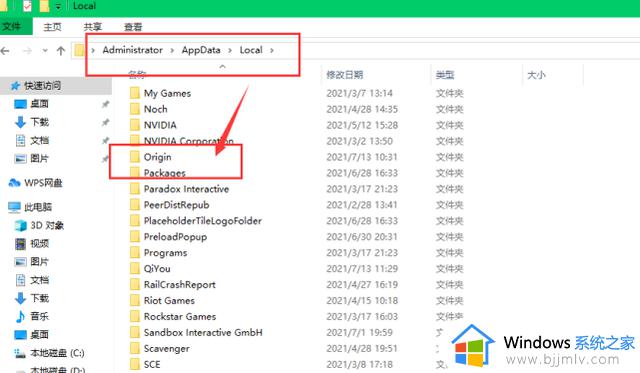The height and width of the screenshot is (373, 640).
Task: Click the date 2021/5/12 15:28
Action: pyautogui.click(x=362, y=125)
